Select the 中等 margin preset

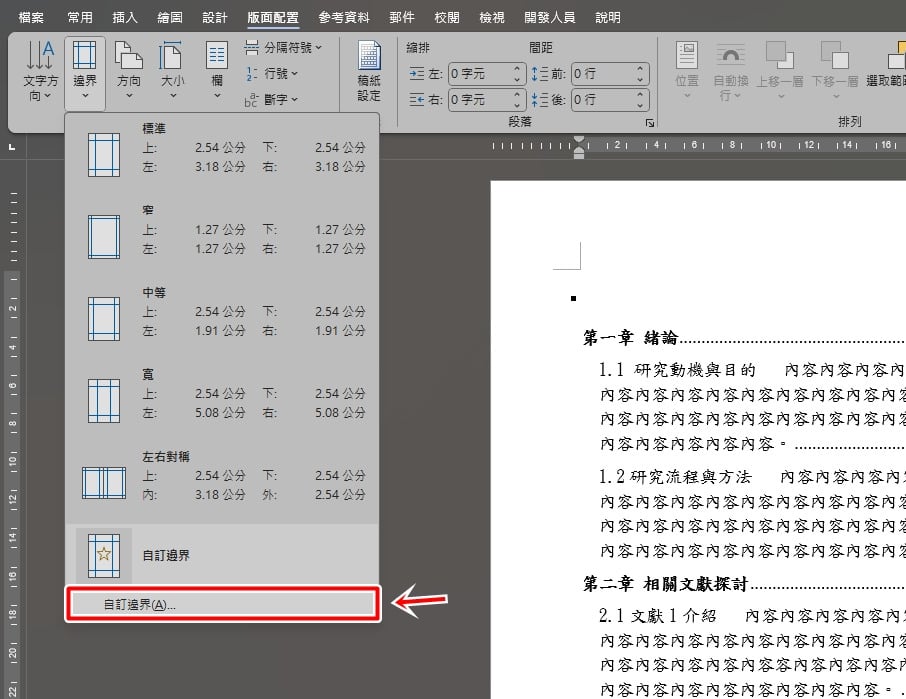[222, 318]
